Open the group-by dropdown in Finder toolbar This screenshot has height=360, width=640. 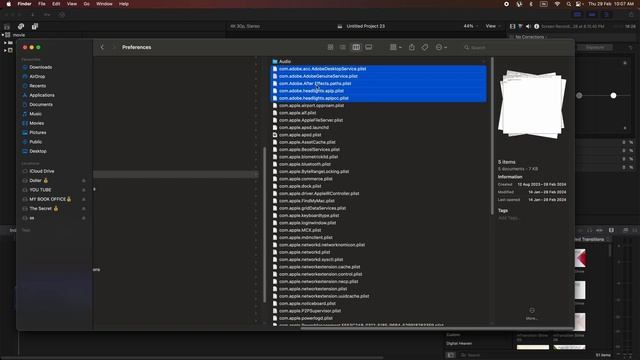click(x=396, y=47)
